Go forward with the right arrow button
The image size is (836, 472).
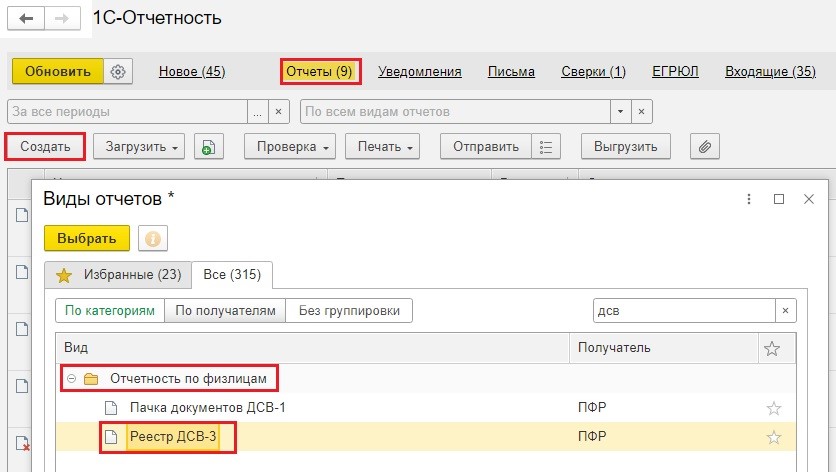[x=62, y=19]
